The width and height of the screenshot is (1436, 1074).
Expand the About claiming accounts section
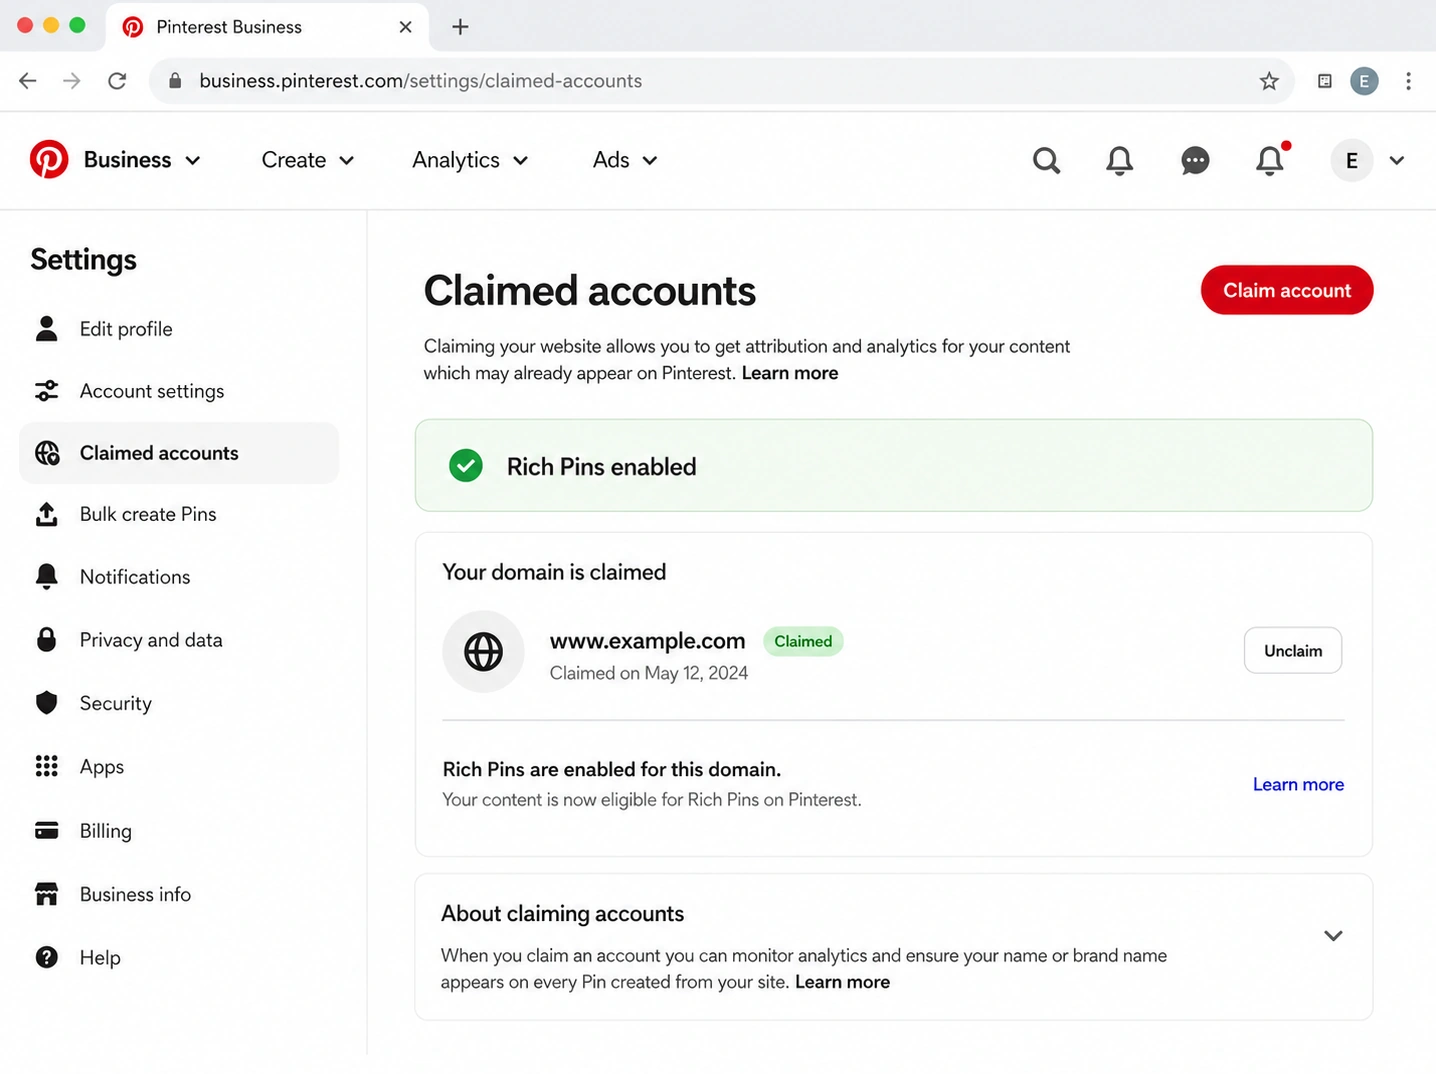tap(1333, 936)
